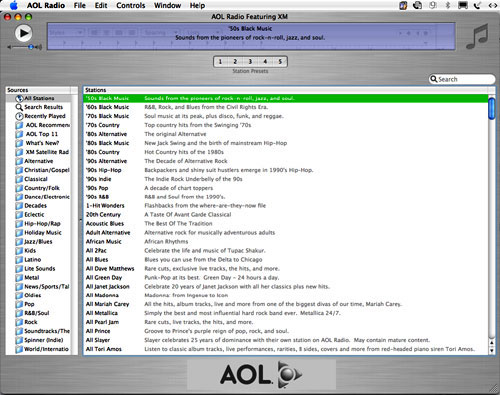Select Latino in Sources list
This screenshot has width=500, height=395.
pos(33,260)
